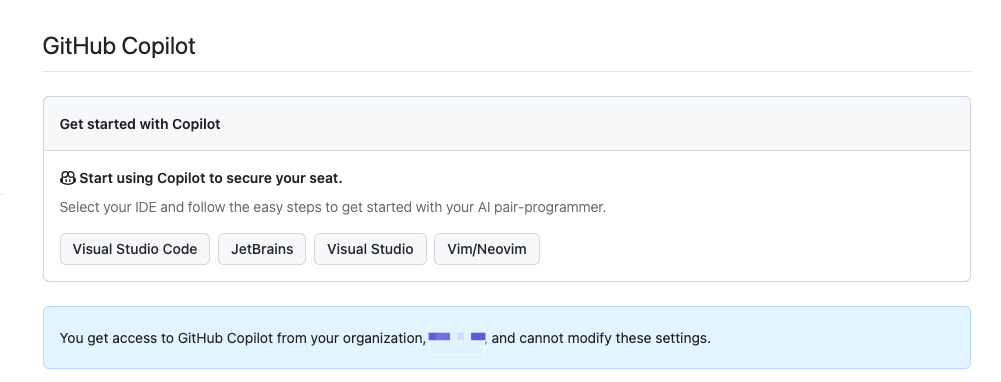Choose the Visual Studio Code IDE button

135,249
